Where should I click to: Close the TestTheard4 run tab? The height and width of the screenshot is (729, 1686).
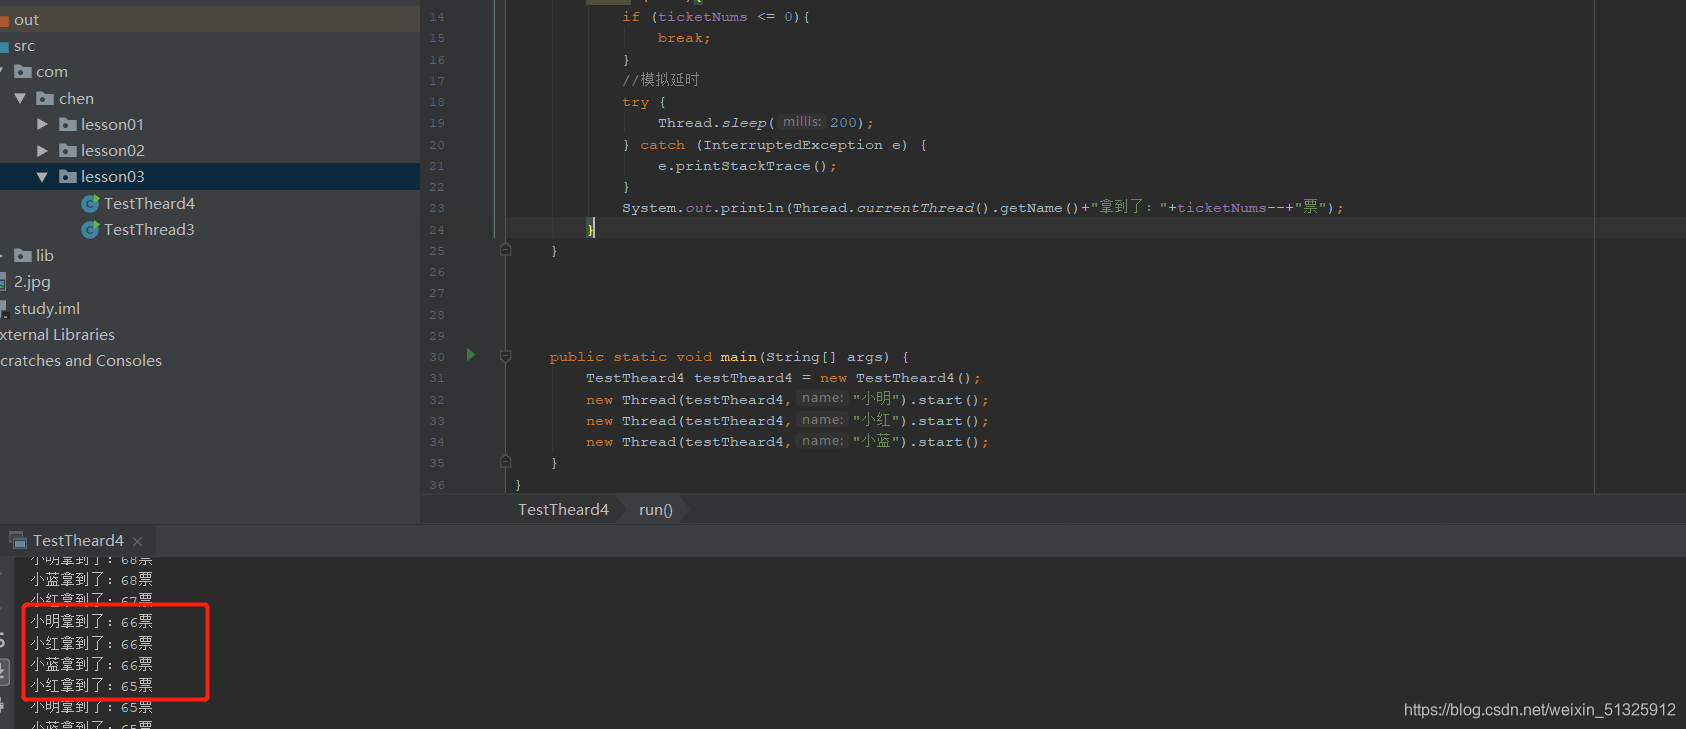click(138, 542)
